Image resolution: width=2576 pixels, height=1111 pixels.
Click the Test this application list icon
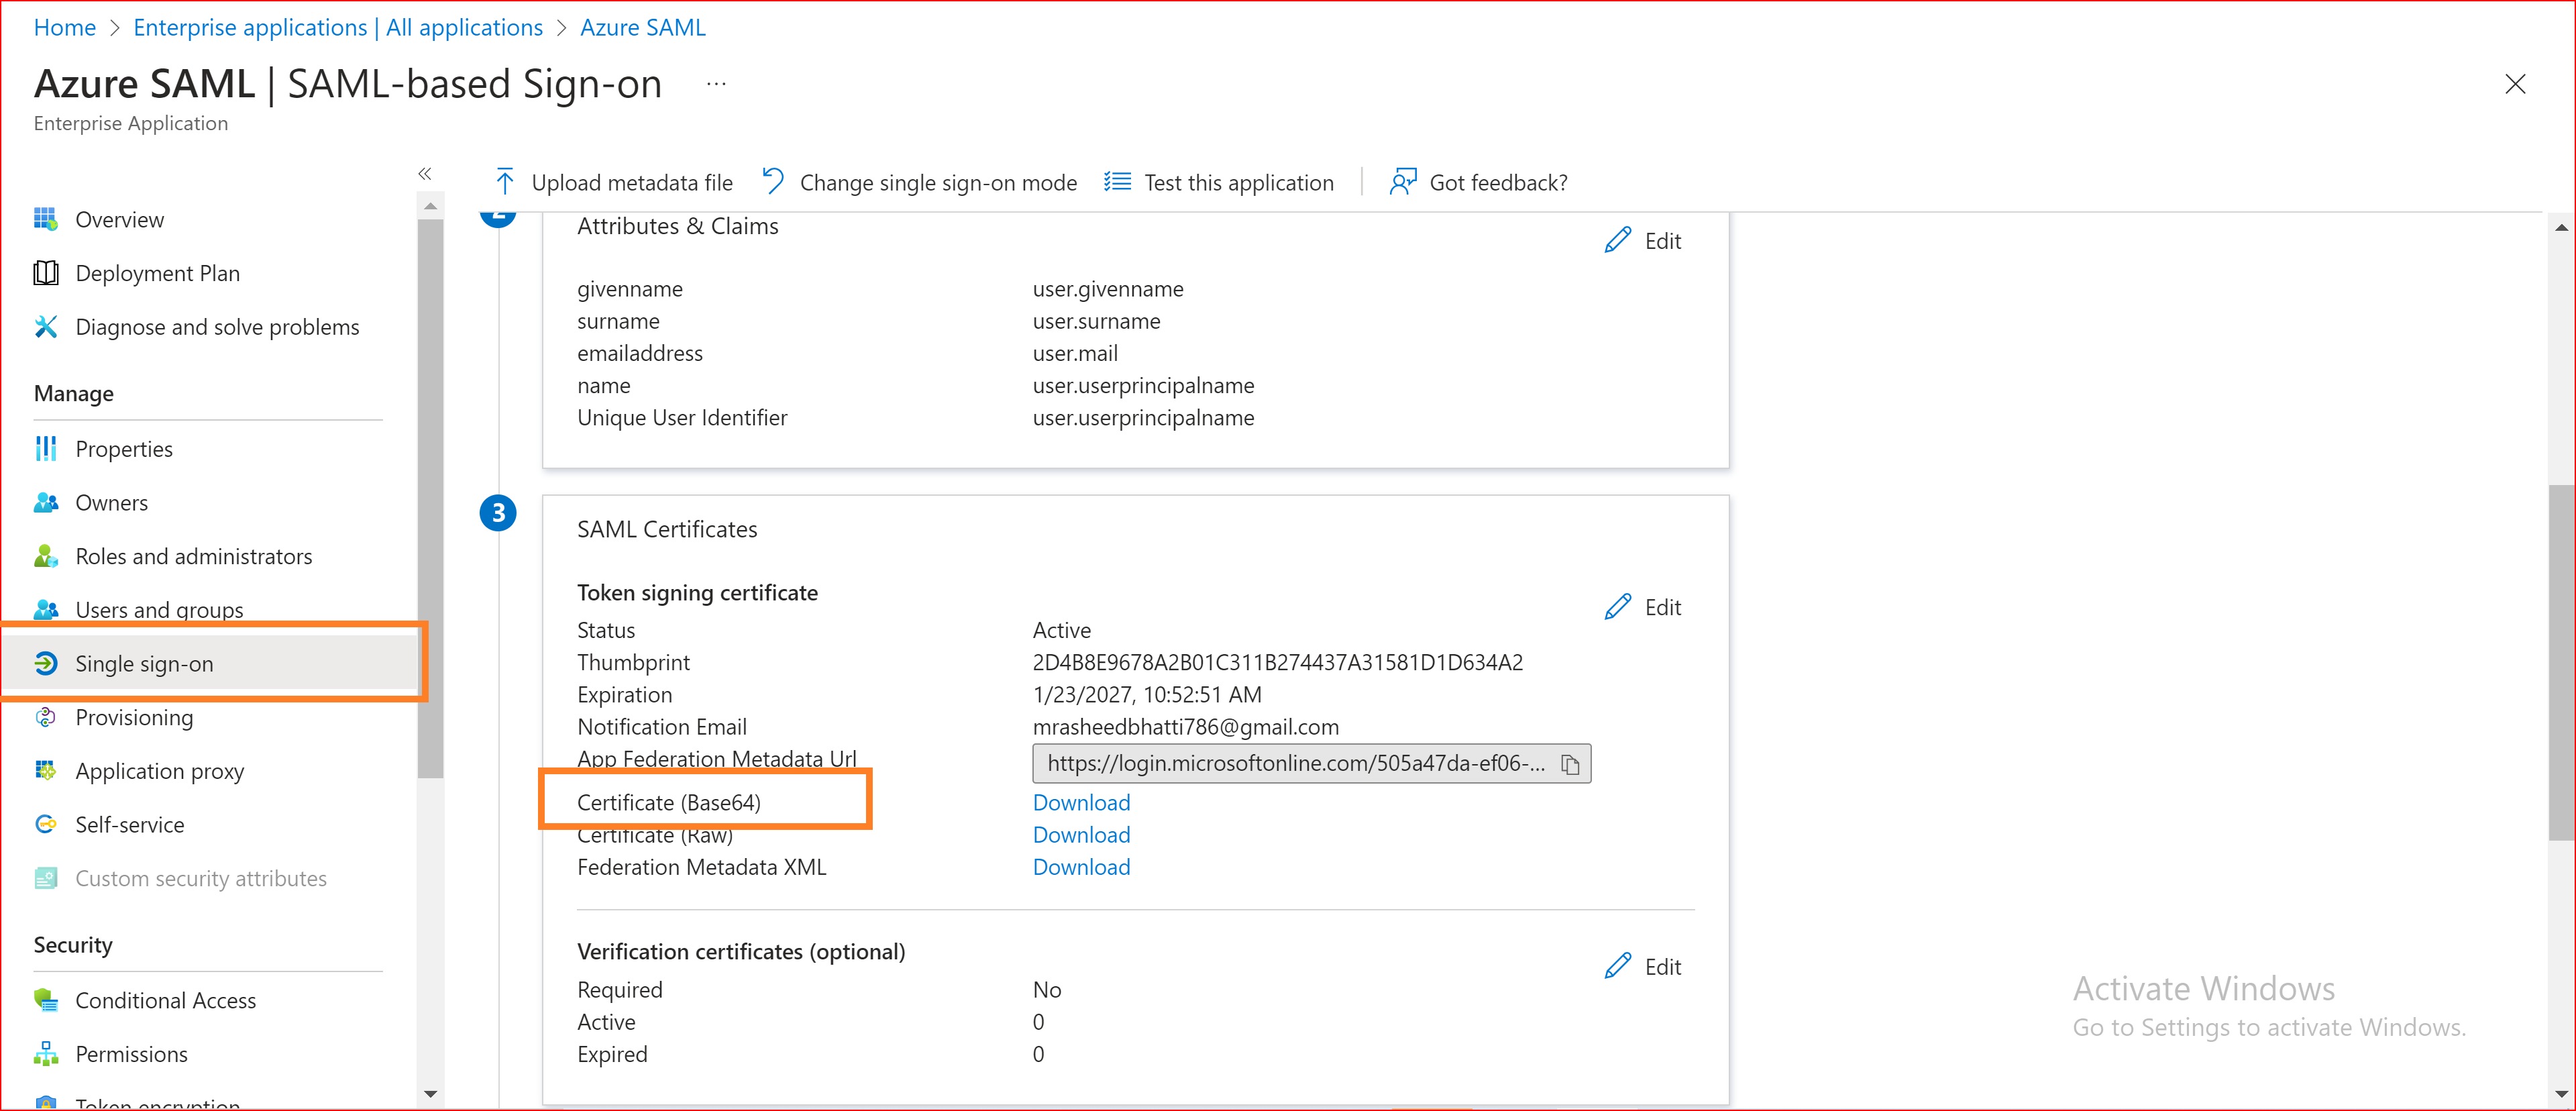click(x=1117, y=182)
